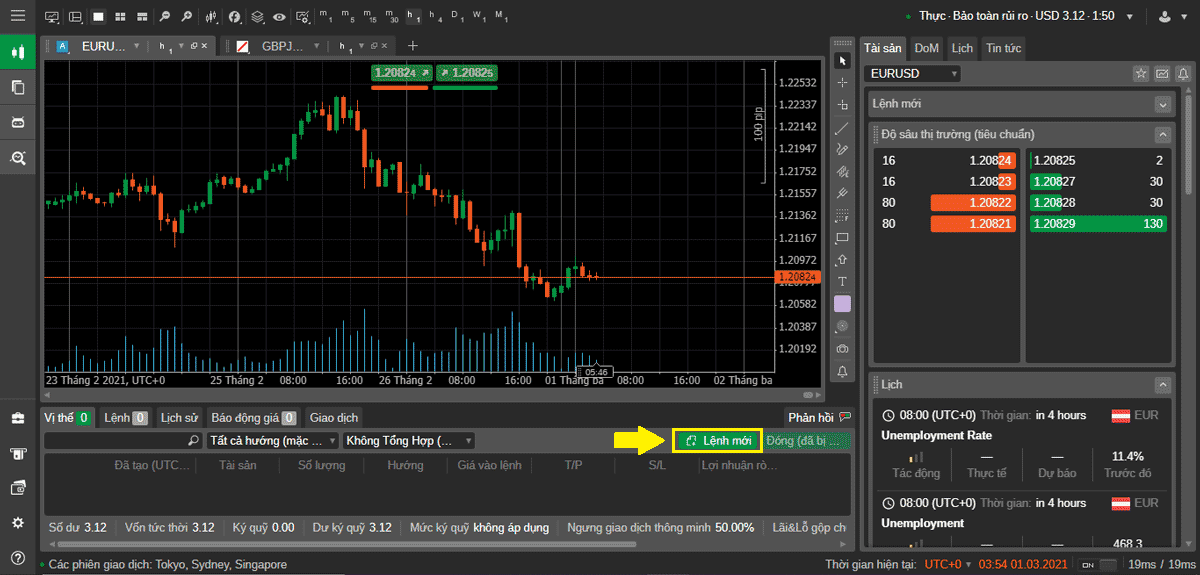This screenshot has width=1200, height=575.
Task: Select the trend line drawing tool
Action: tap(842, 127)
